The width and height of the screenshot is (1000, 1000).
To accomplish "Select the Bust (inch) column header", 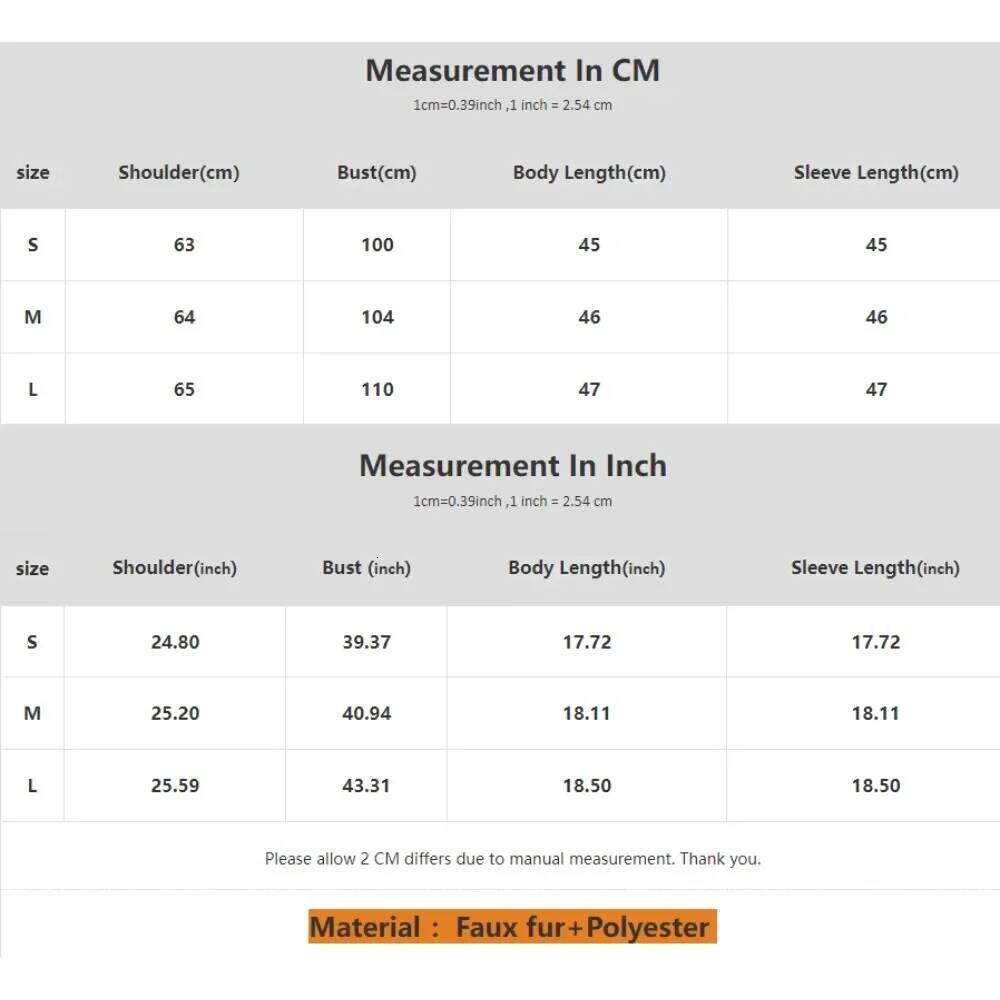I will coord(366,568).
